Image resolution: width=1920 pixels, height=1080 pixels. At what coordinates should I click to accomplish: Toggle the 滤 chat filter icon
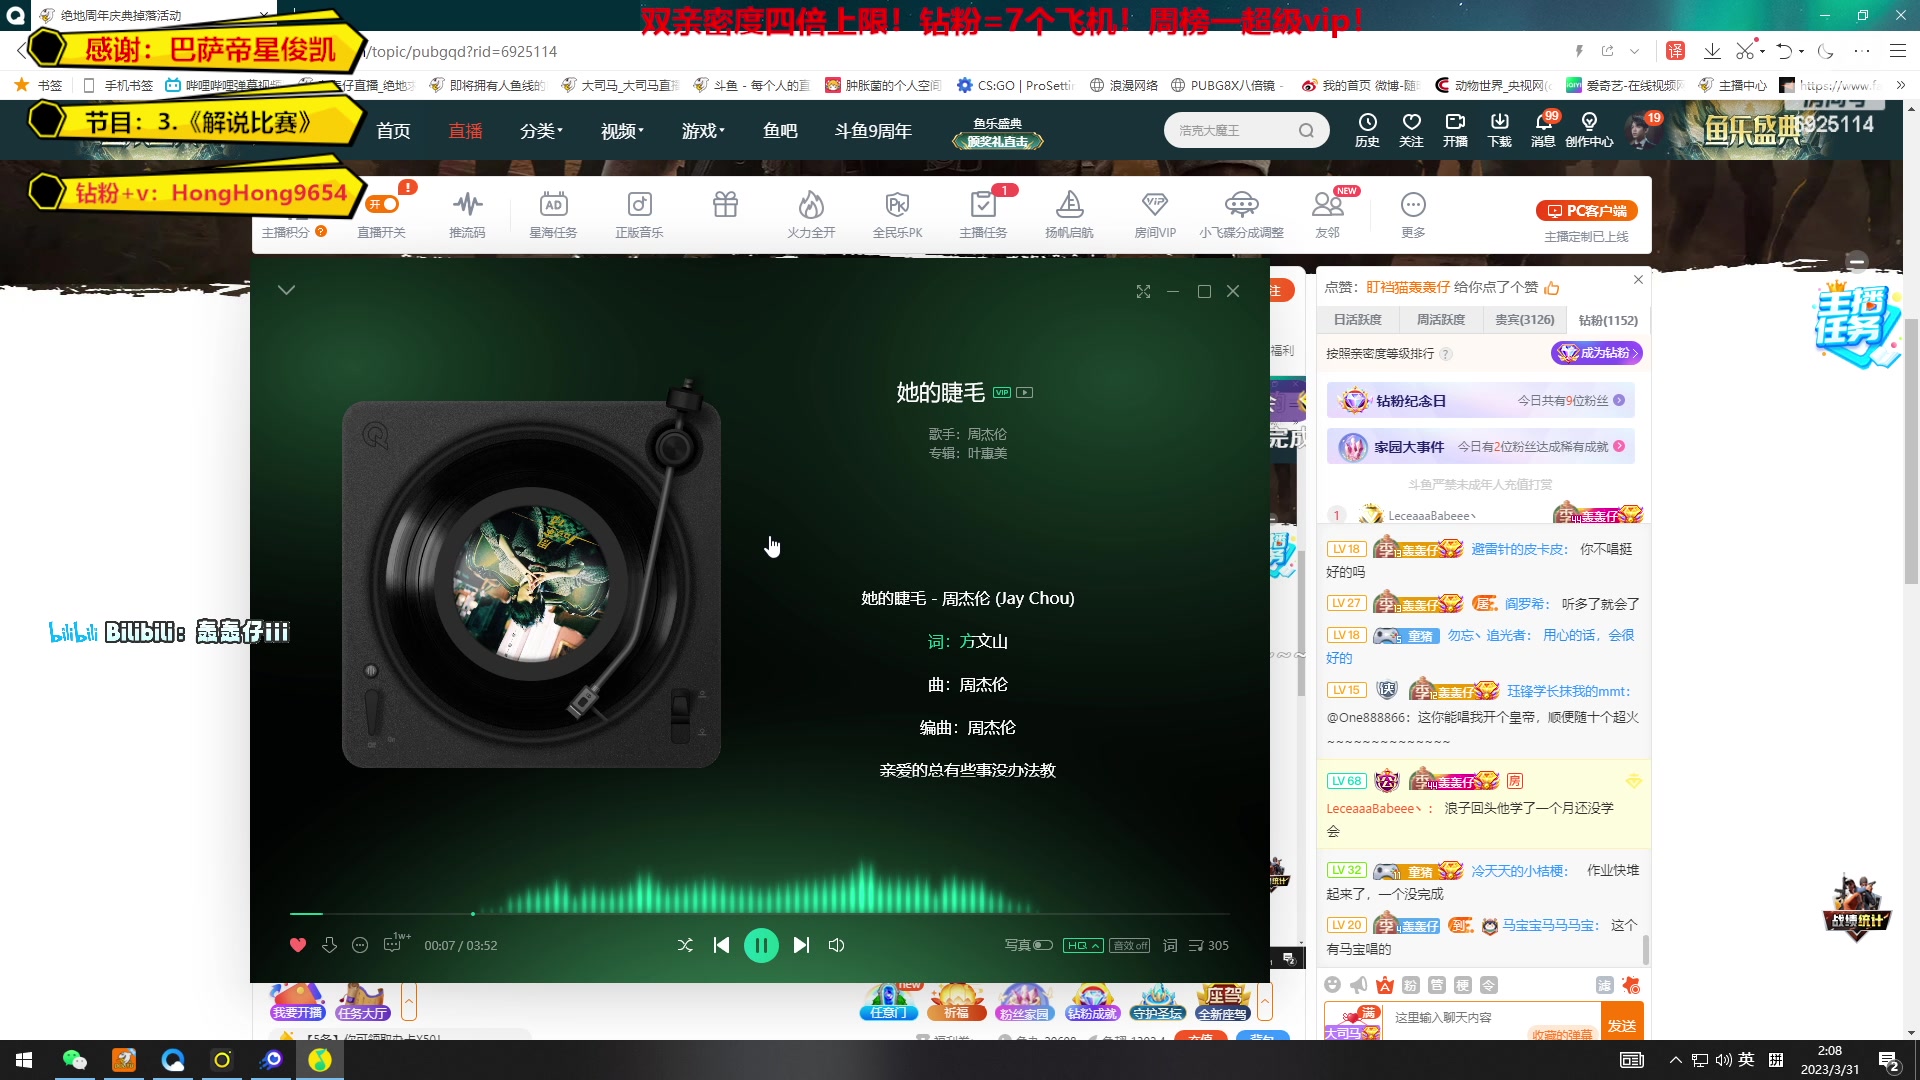coord(1605,985)
